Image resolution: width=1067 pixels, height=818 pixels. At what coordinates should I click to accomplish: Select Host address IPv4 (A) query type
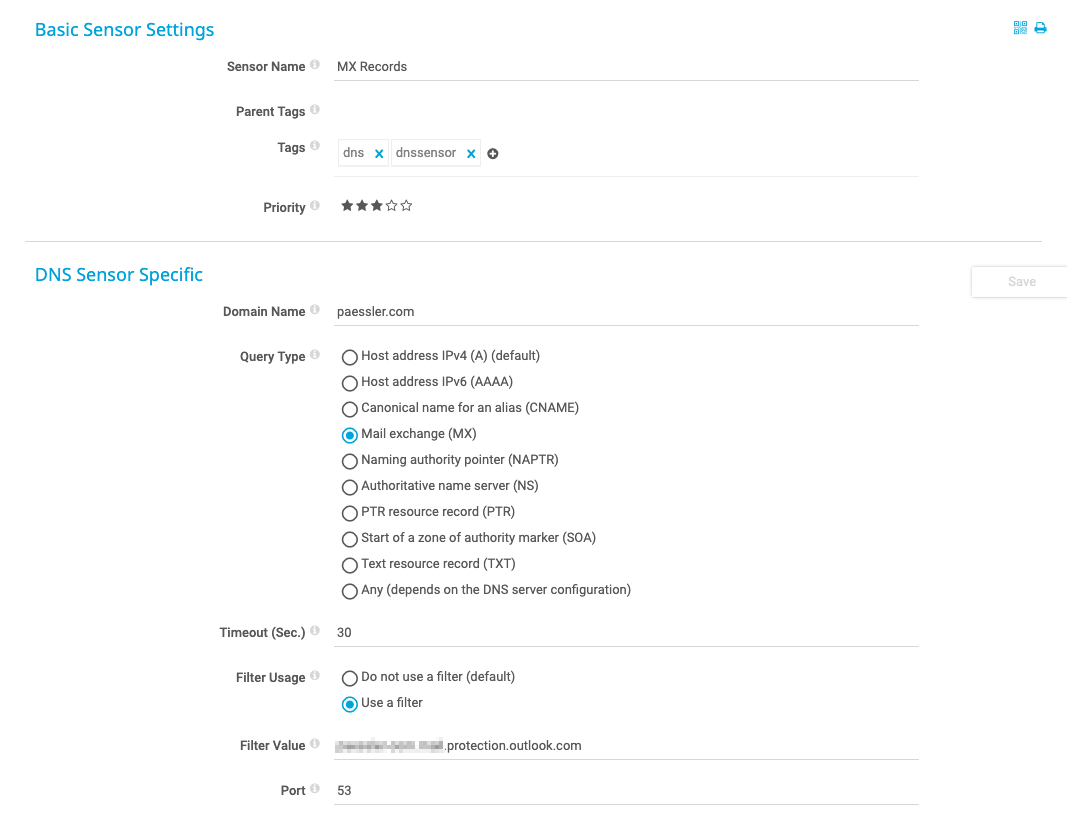coord(350,357)
